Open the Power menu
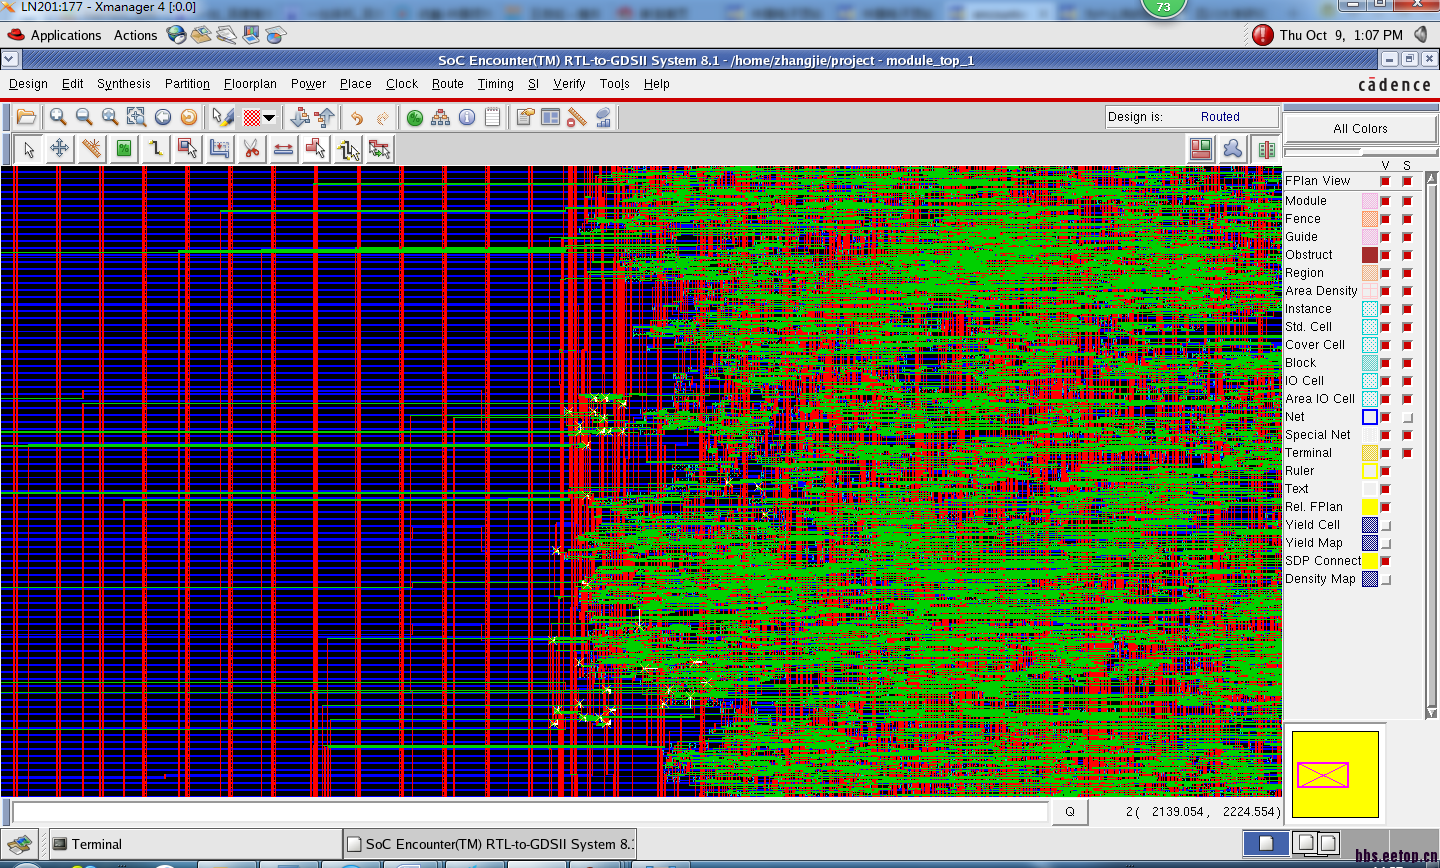The height and width of the screenshot is (868, 1440). tap(308, 84)
